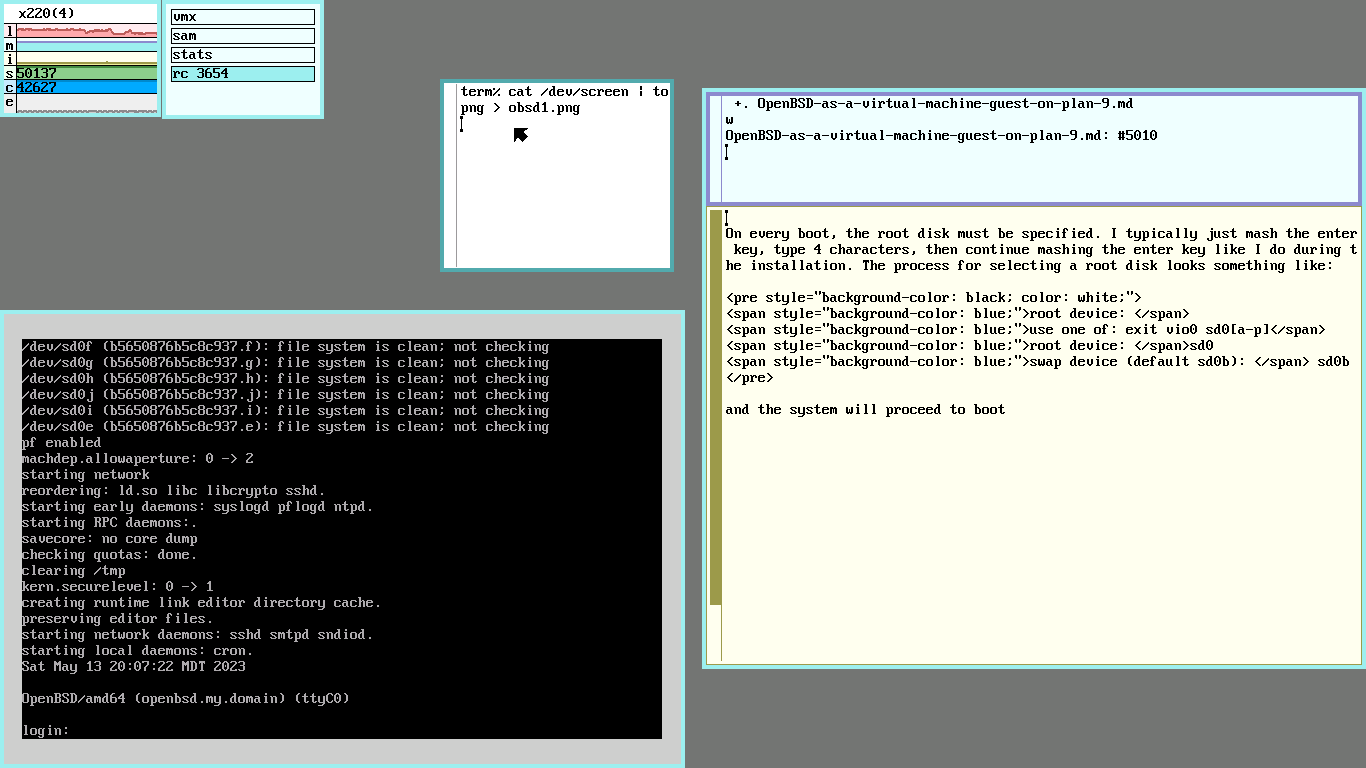Click the context switch graph showing 42627
The image size is (1366, 768).
pyautogui.click(x=86, y=88)
